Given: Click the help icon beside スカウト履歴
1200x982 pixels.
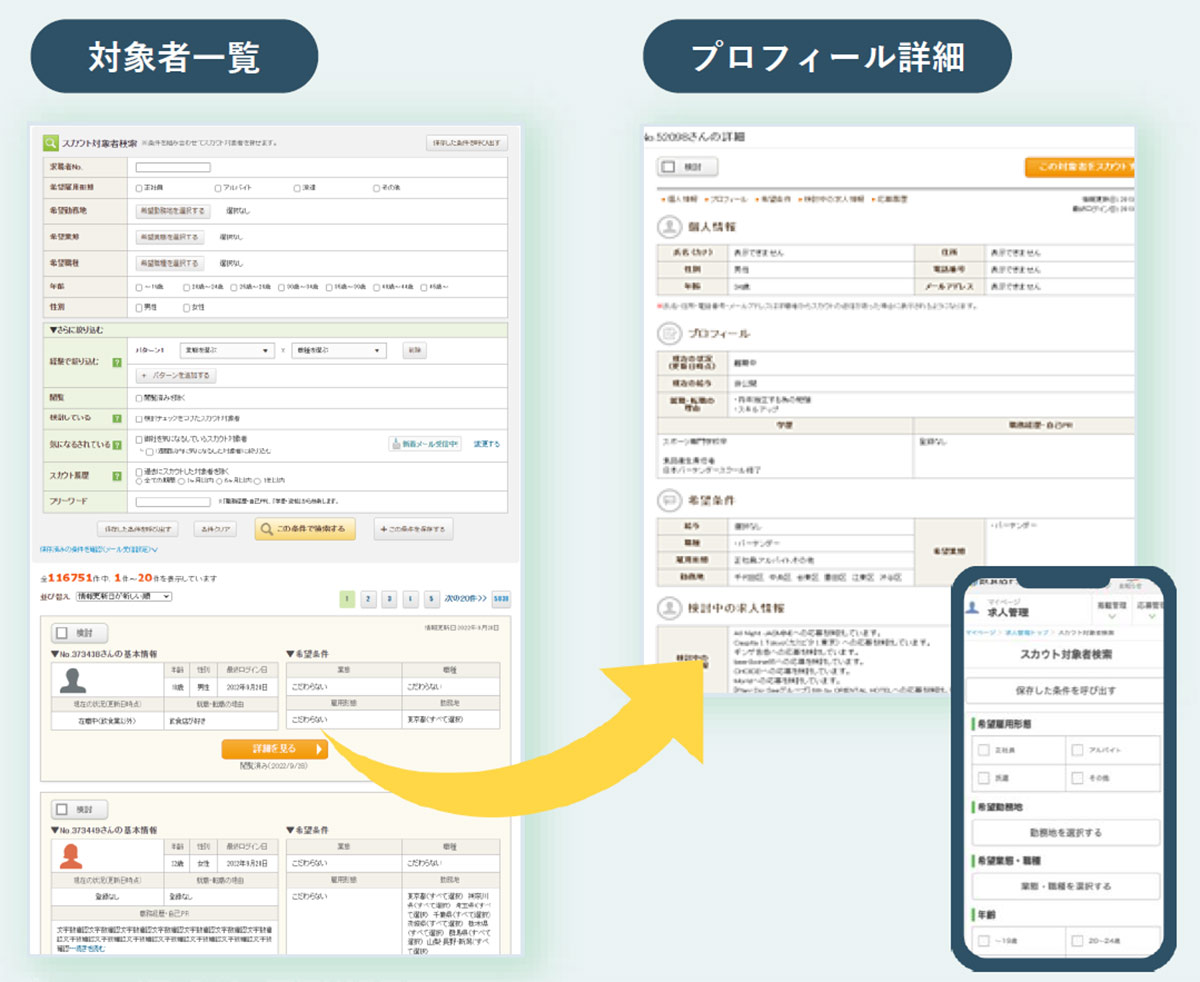Looking at the screenshot, I should tap(117, 477).
